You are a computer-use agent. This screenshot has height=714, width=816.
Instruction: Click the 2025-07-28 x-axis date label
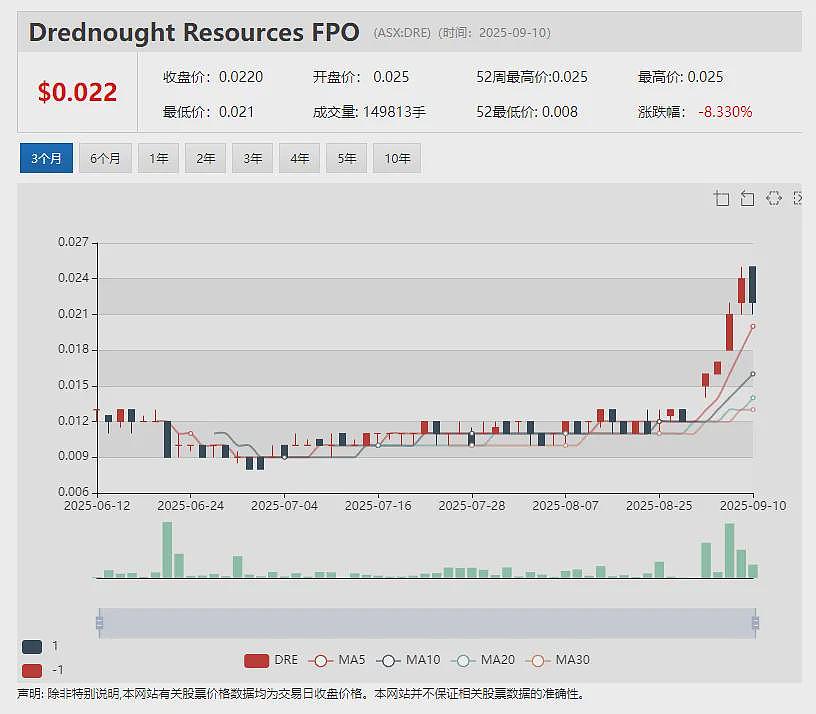pyautogui.click(x=472, y=506)
